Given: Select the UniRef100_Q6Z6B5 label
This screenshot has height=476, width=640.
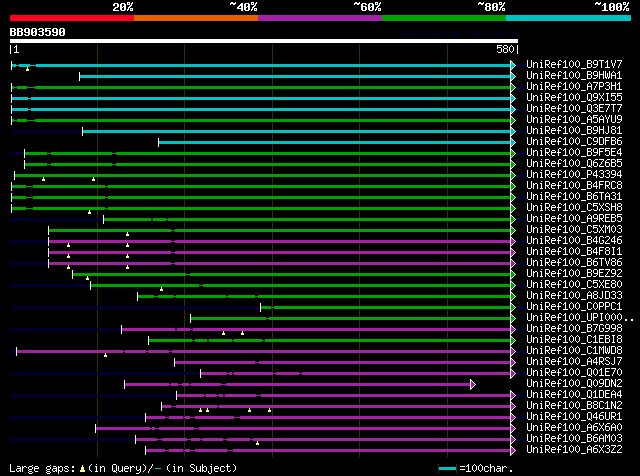Looking at the screenshot, I should 574,164.
